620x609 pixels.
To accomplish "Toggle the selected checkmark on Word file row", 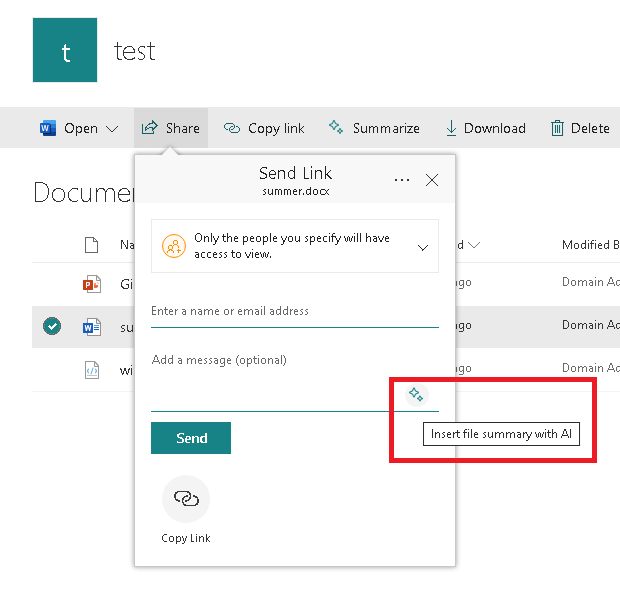I will [x=52, y=326].
